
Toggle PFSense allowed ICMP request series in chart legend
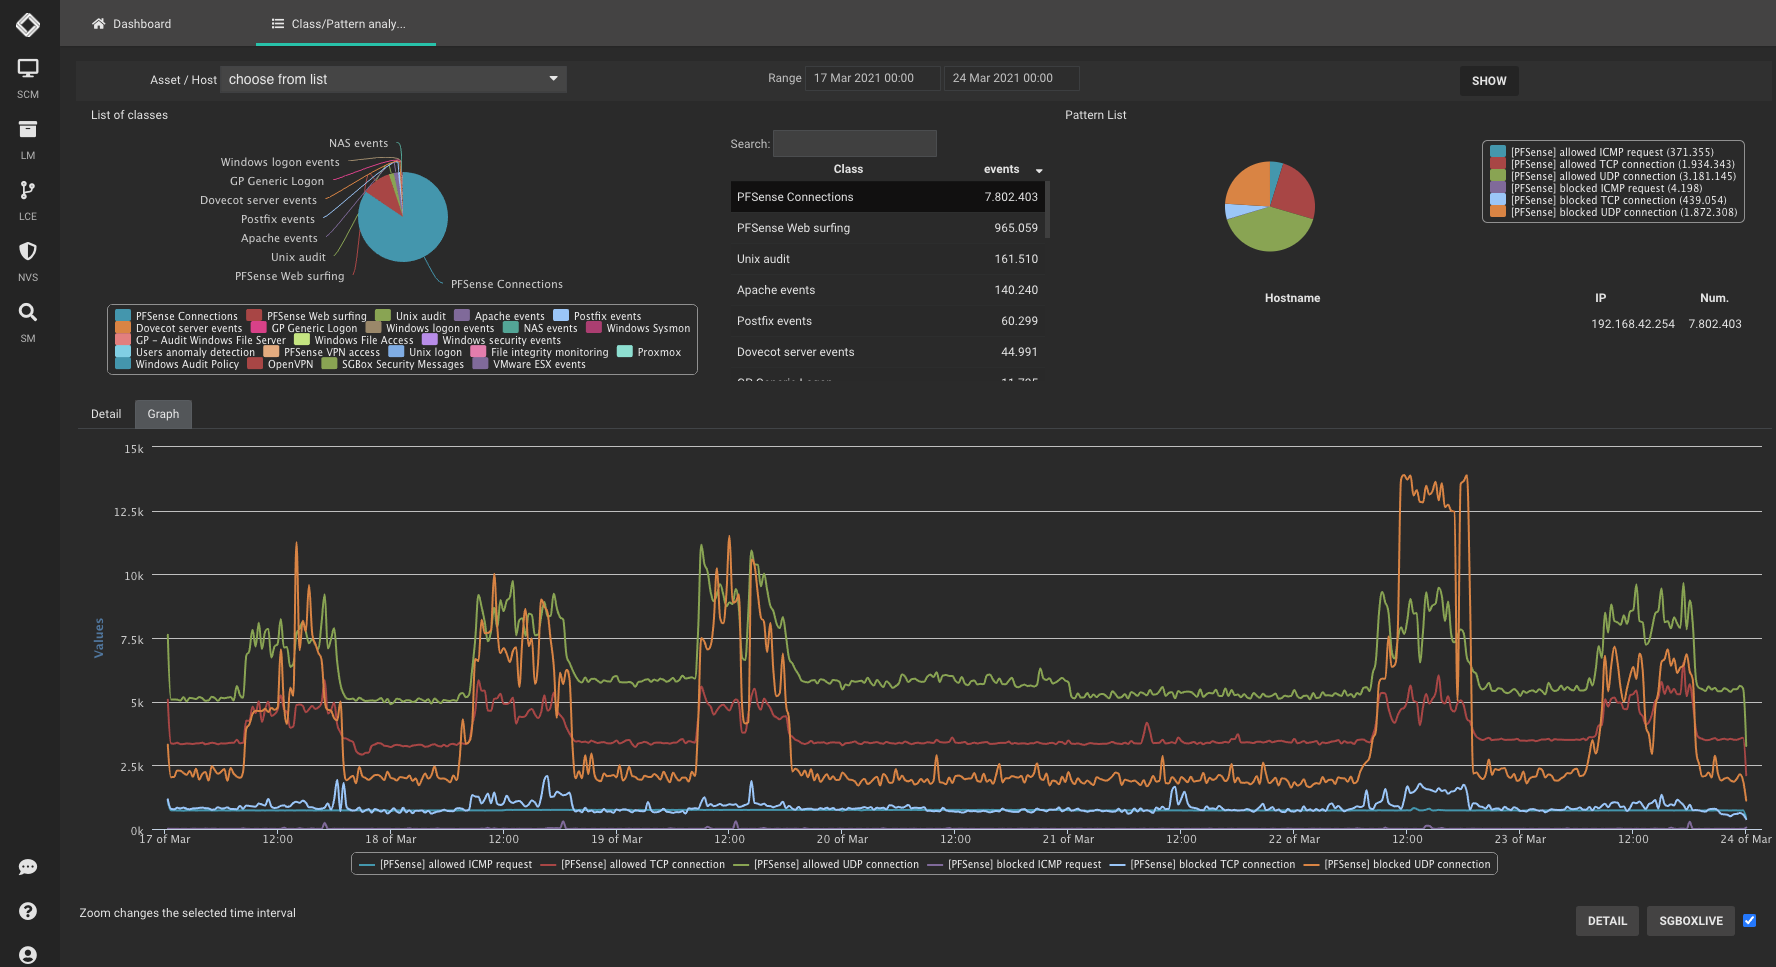pyautogui.click(x=455, y=865)
